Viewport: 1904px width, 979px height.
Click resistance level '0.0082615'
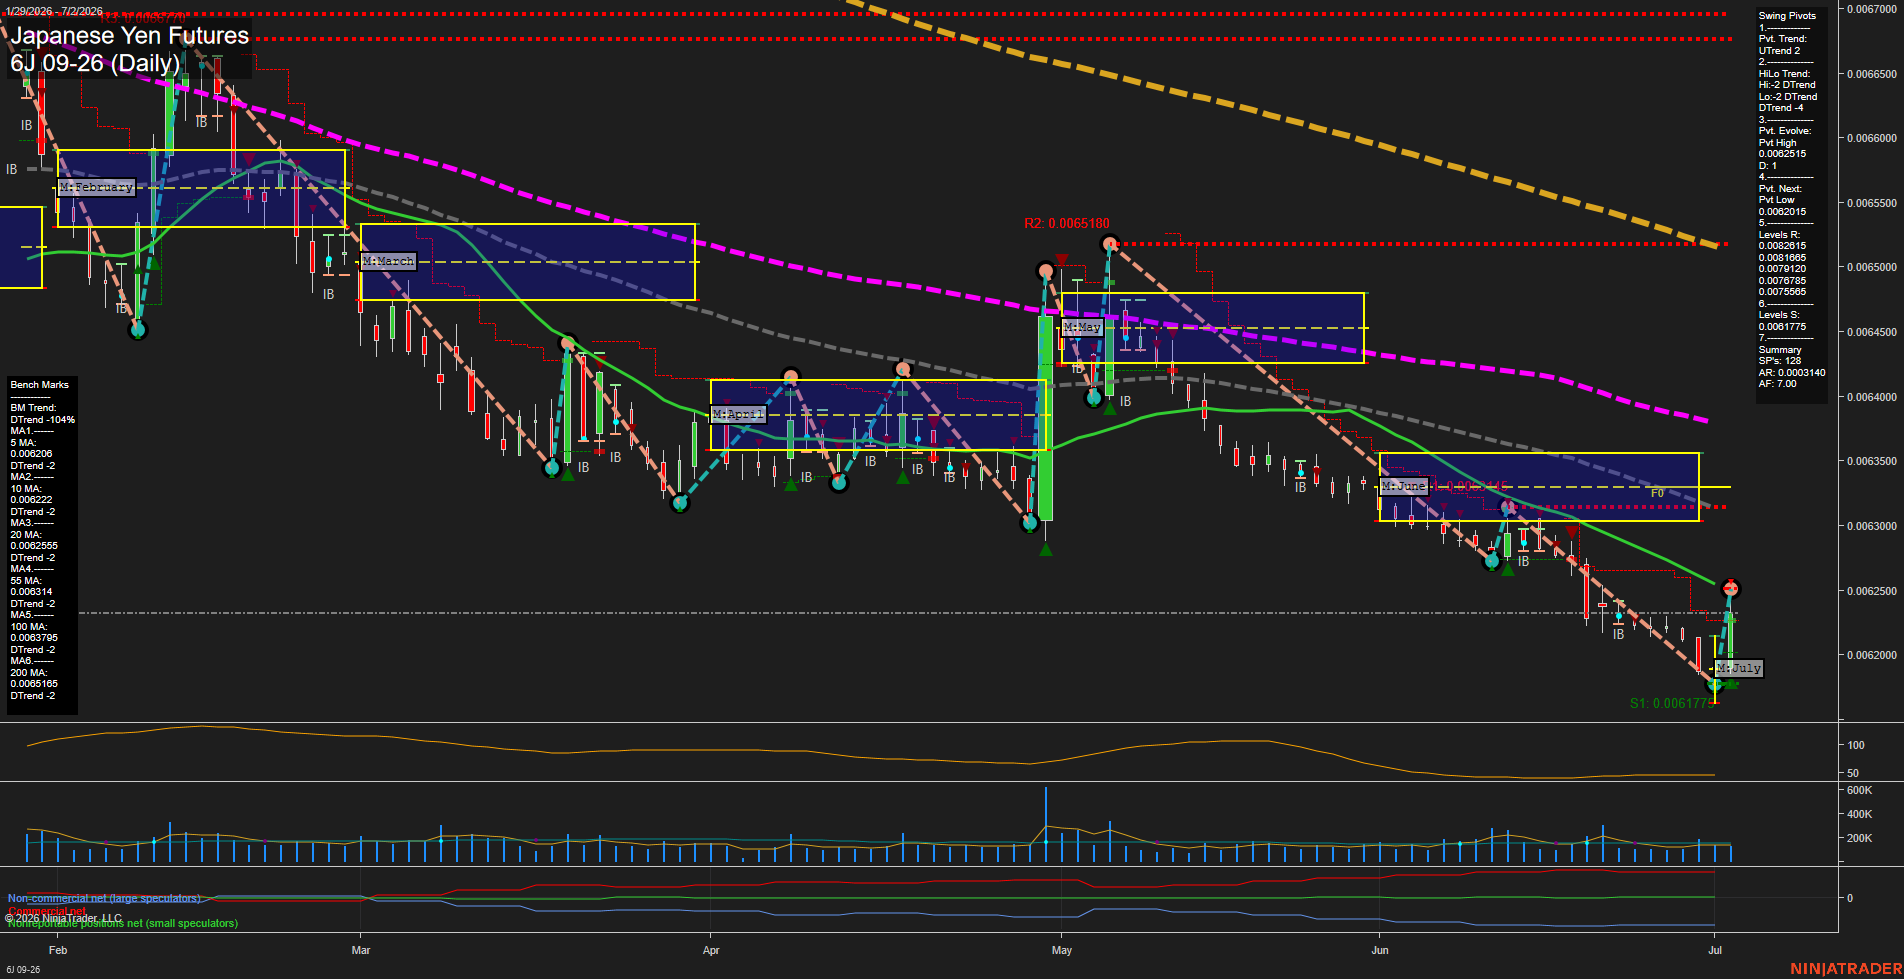(1783, 246)
